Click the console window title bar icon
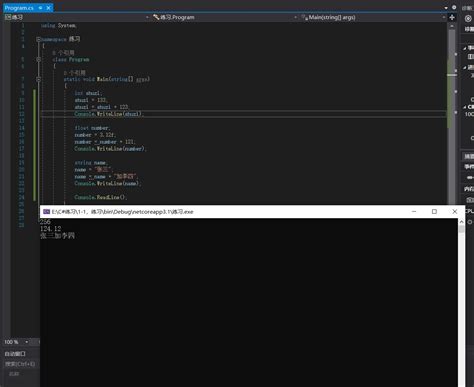 click(46, 212)
